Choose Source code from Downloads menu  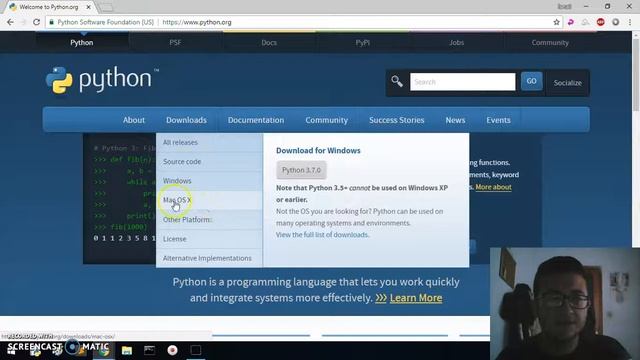click(209, 162)
